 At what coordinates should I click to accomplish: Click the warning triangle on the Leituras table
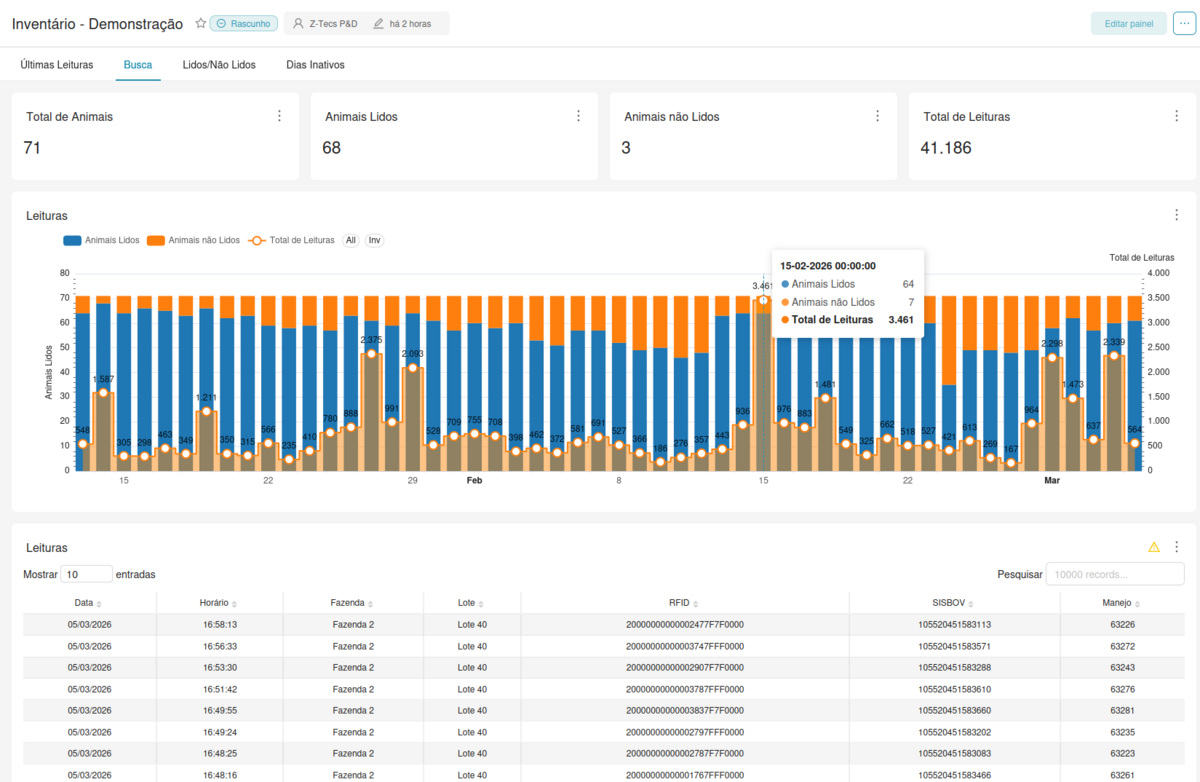click(1154, 547)
